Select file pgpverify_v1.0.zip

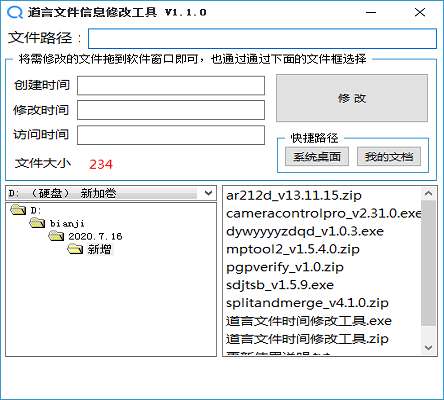coord(285,267)
